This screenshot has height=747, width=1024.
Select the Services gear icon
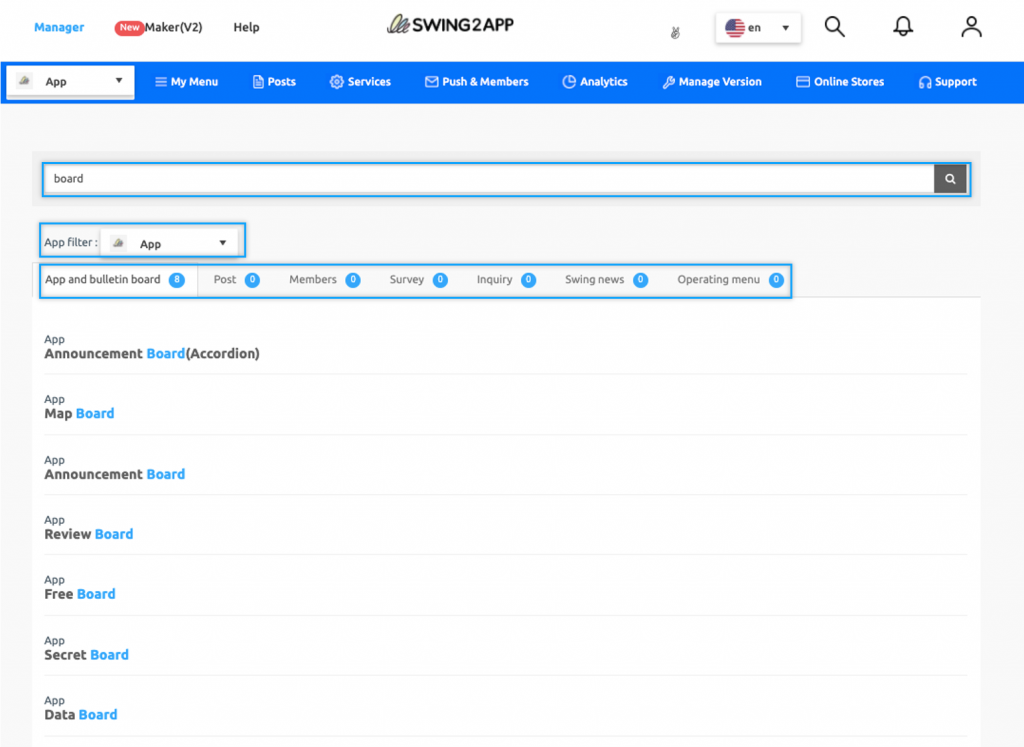(337, 82)
